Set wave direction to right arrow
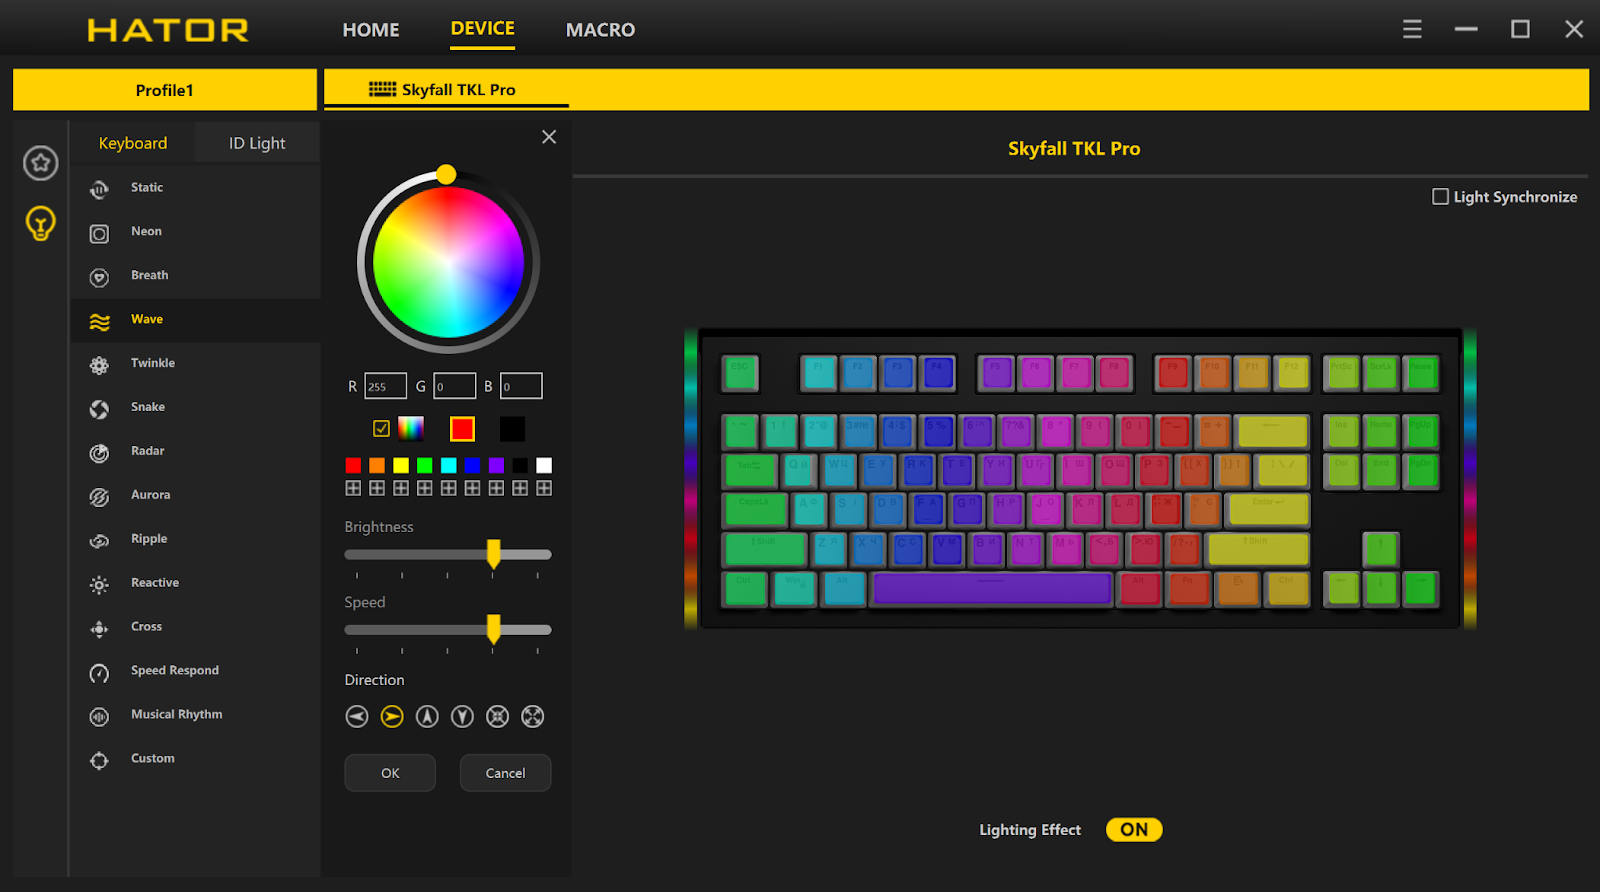 392,717
